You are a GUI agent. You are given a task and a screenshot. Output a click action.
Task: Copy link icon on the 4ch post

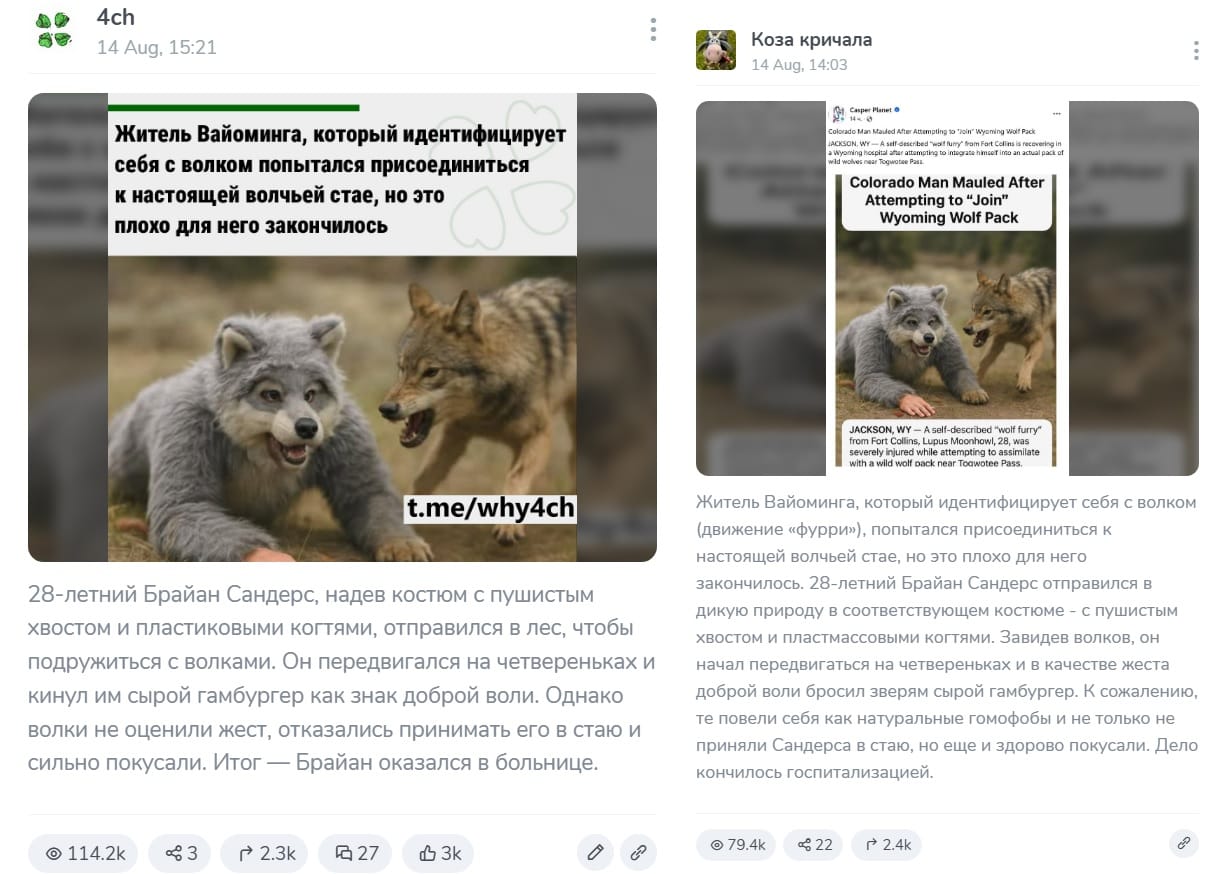(638, 853)
